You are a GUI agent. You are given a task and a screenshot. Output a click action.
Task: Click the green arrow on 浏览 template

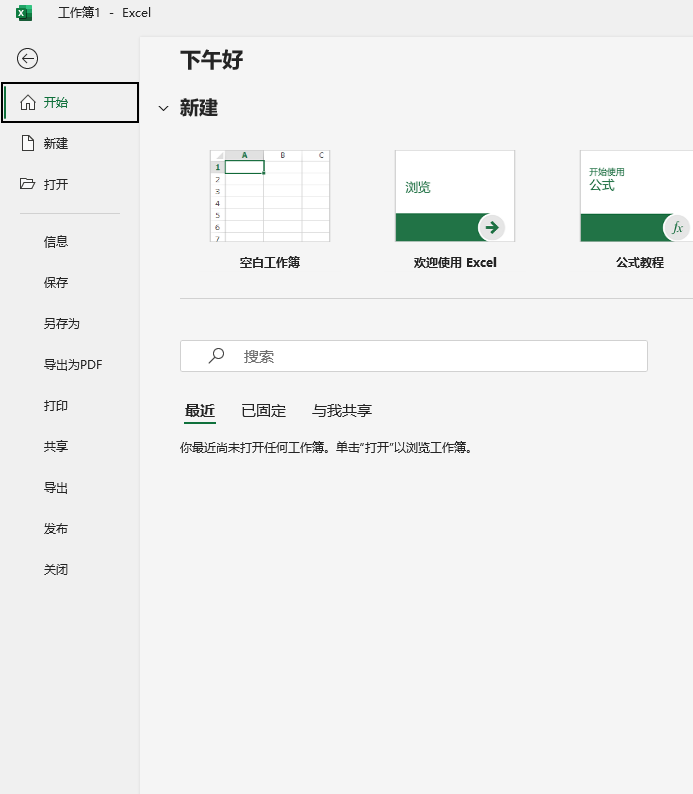pyautogui.click(x=491, y=227)
